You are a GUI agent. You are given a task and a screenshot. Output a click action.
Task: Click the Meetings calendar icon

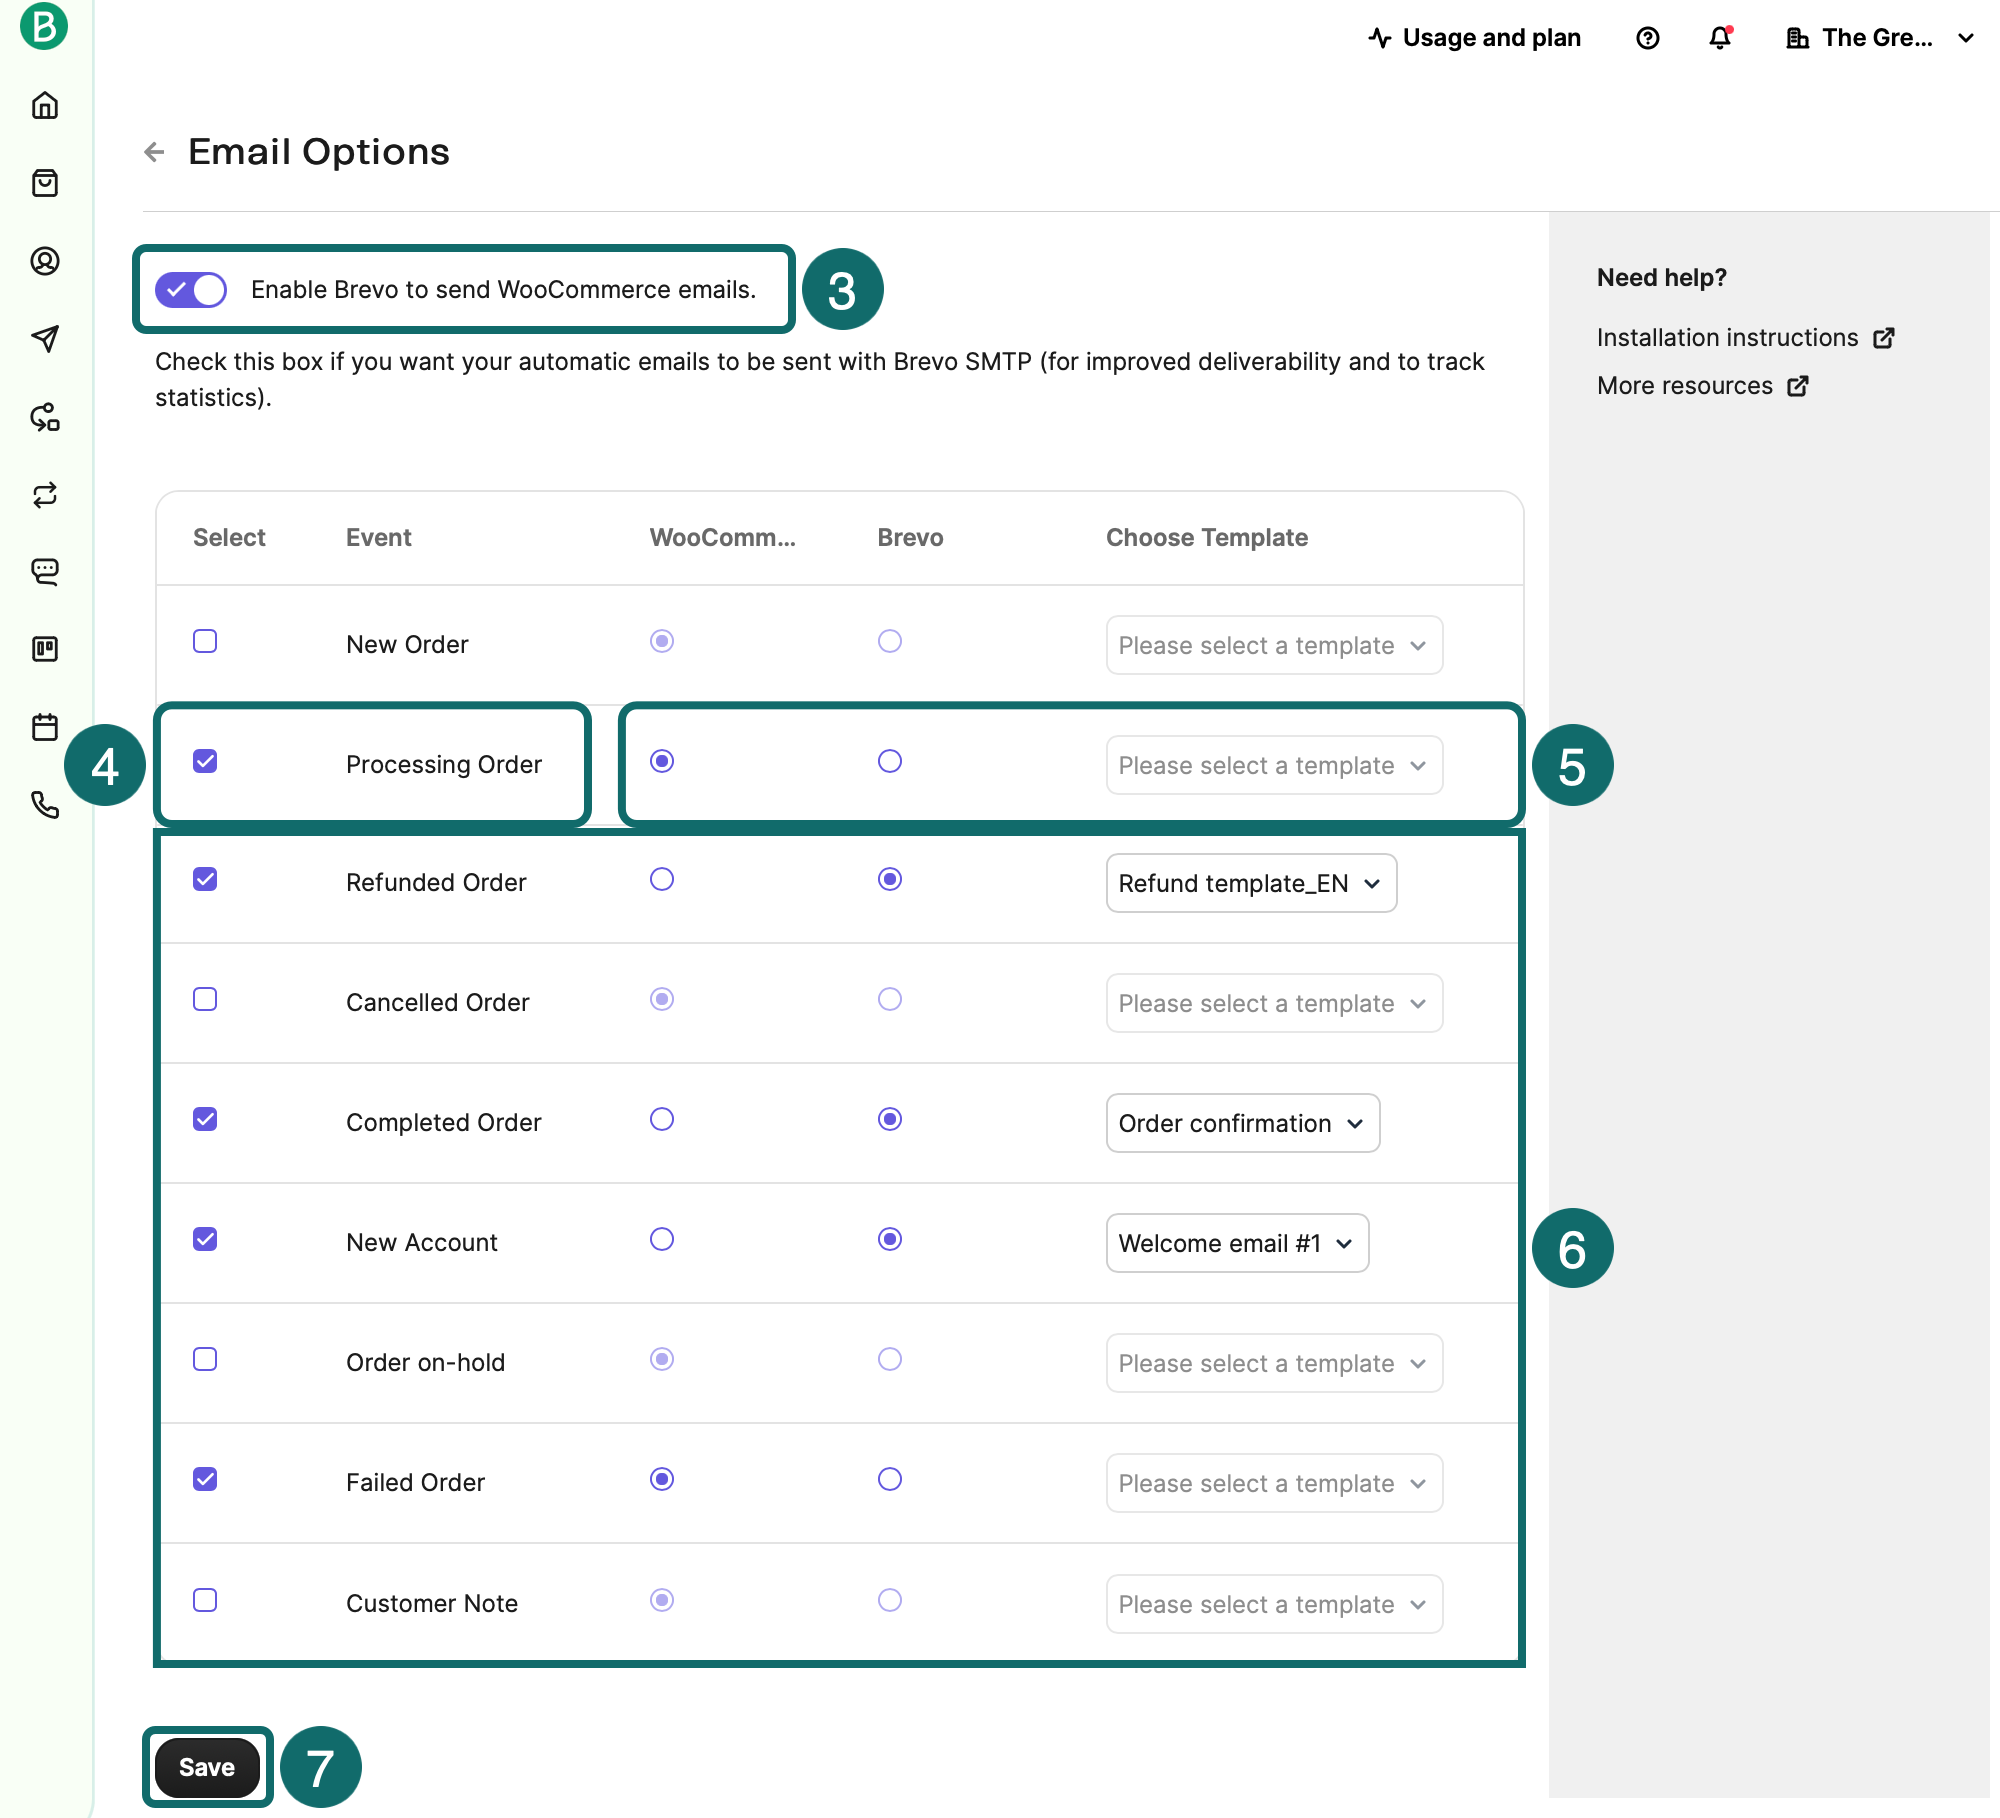point(45,727)
